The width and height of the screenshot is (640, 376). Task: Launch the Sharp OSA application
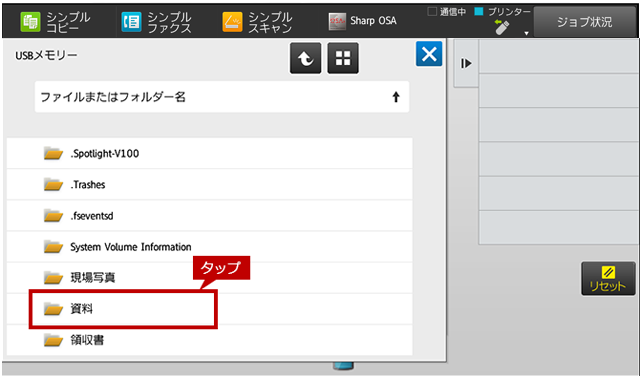tap(362, 21)
